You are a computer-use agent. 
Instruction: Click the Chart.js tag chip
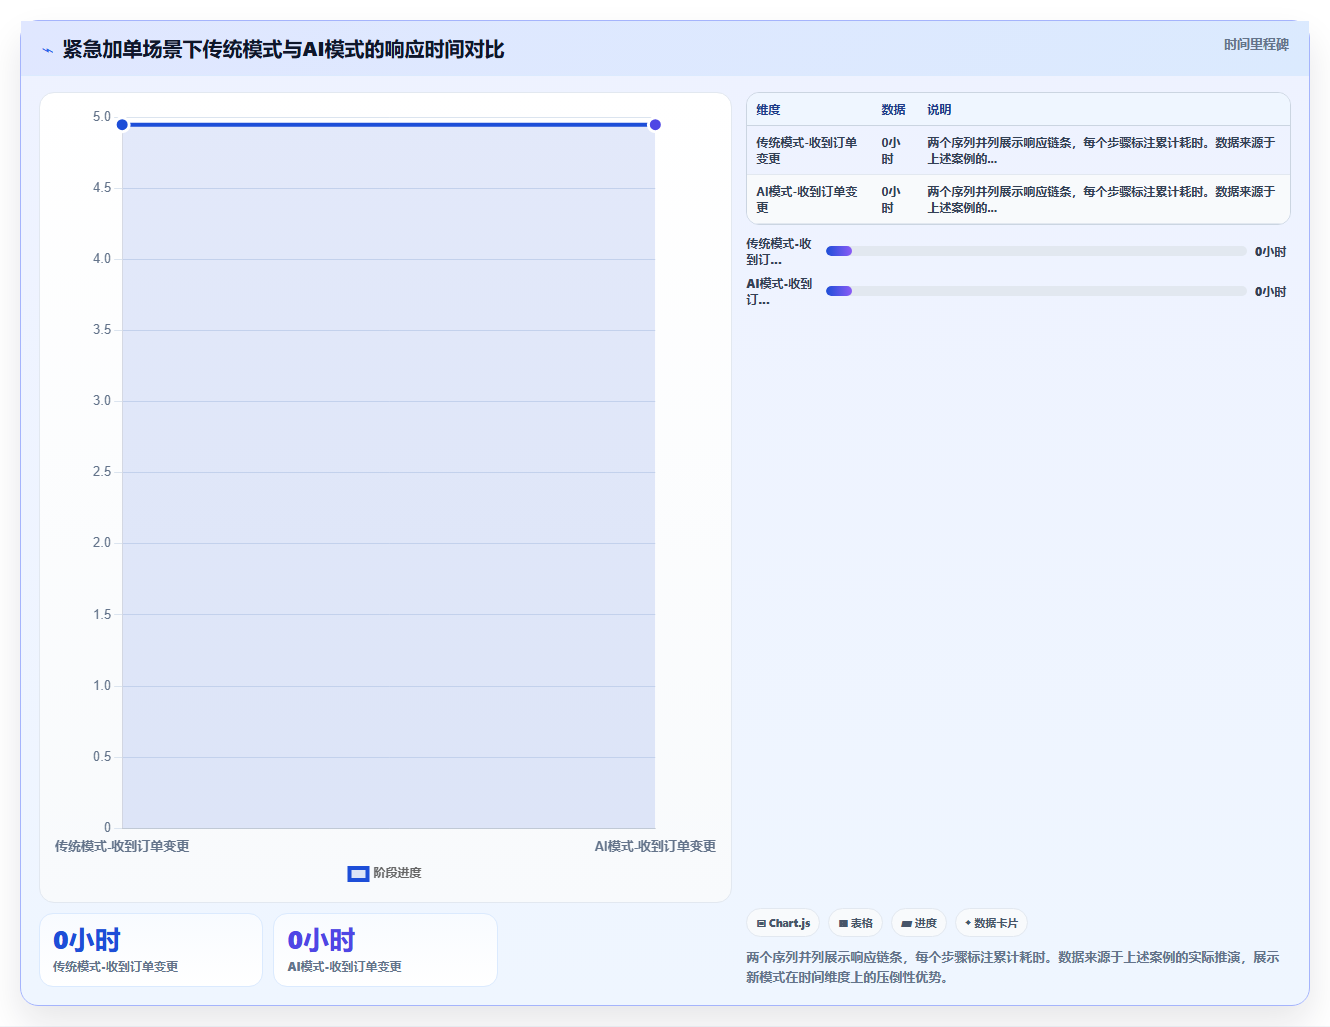[x=783, y=923]
